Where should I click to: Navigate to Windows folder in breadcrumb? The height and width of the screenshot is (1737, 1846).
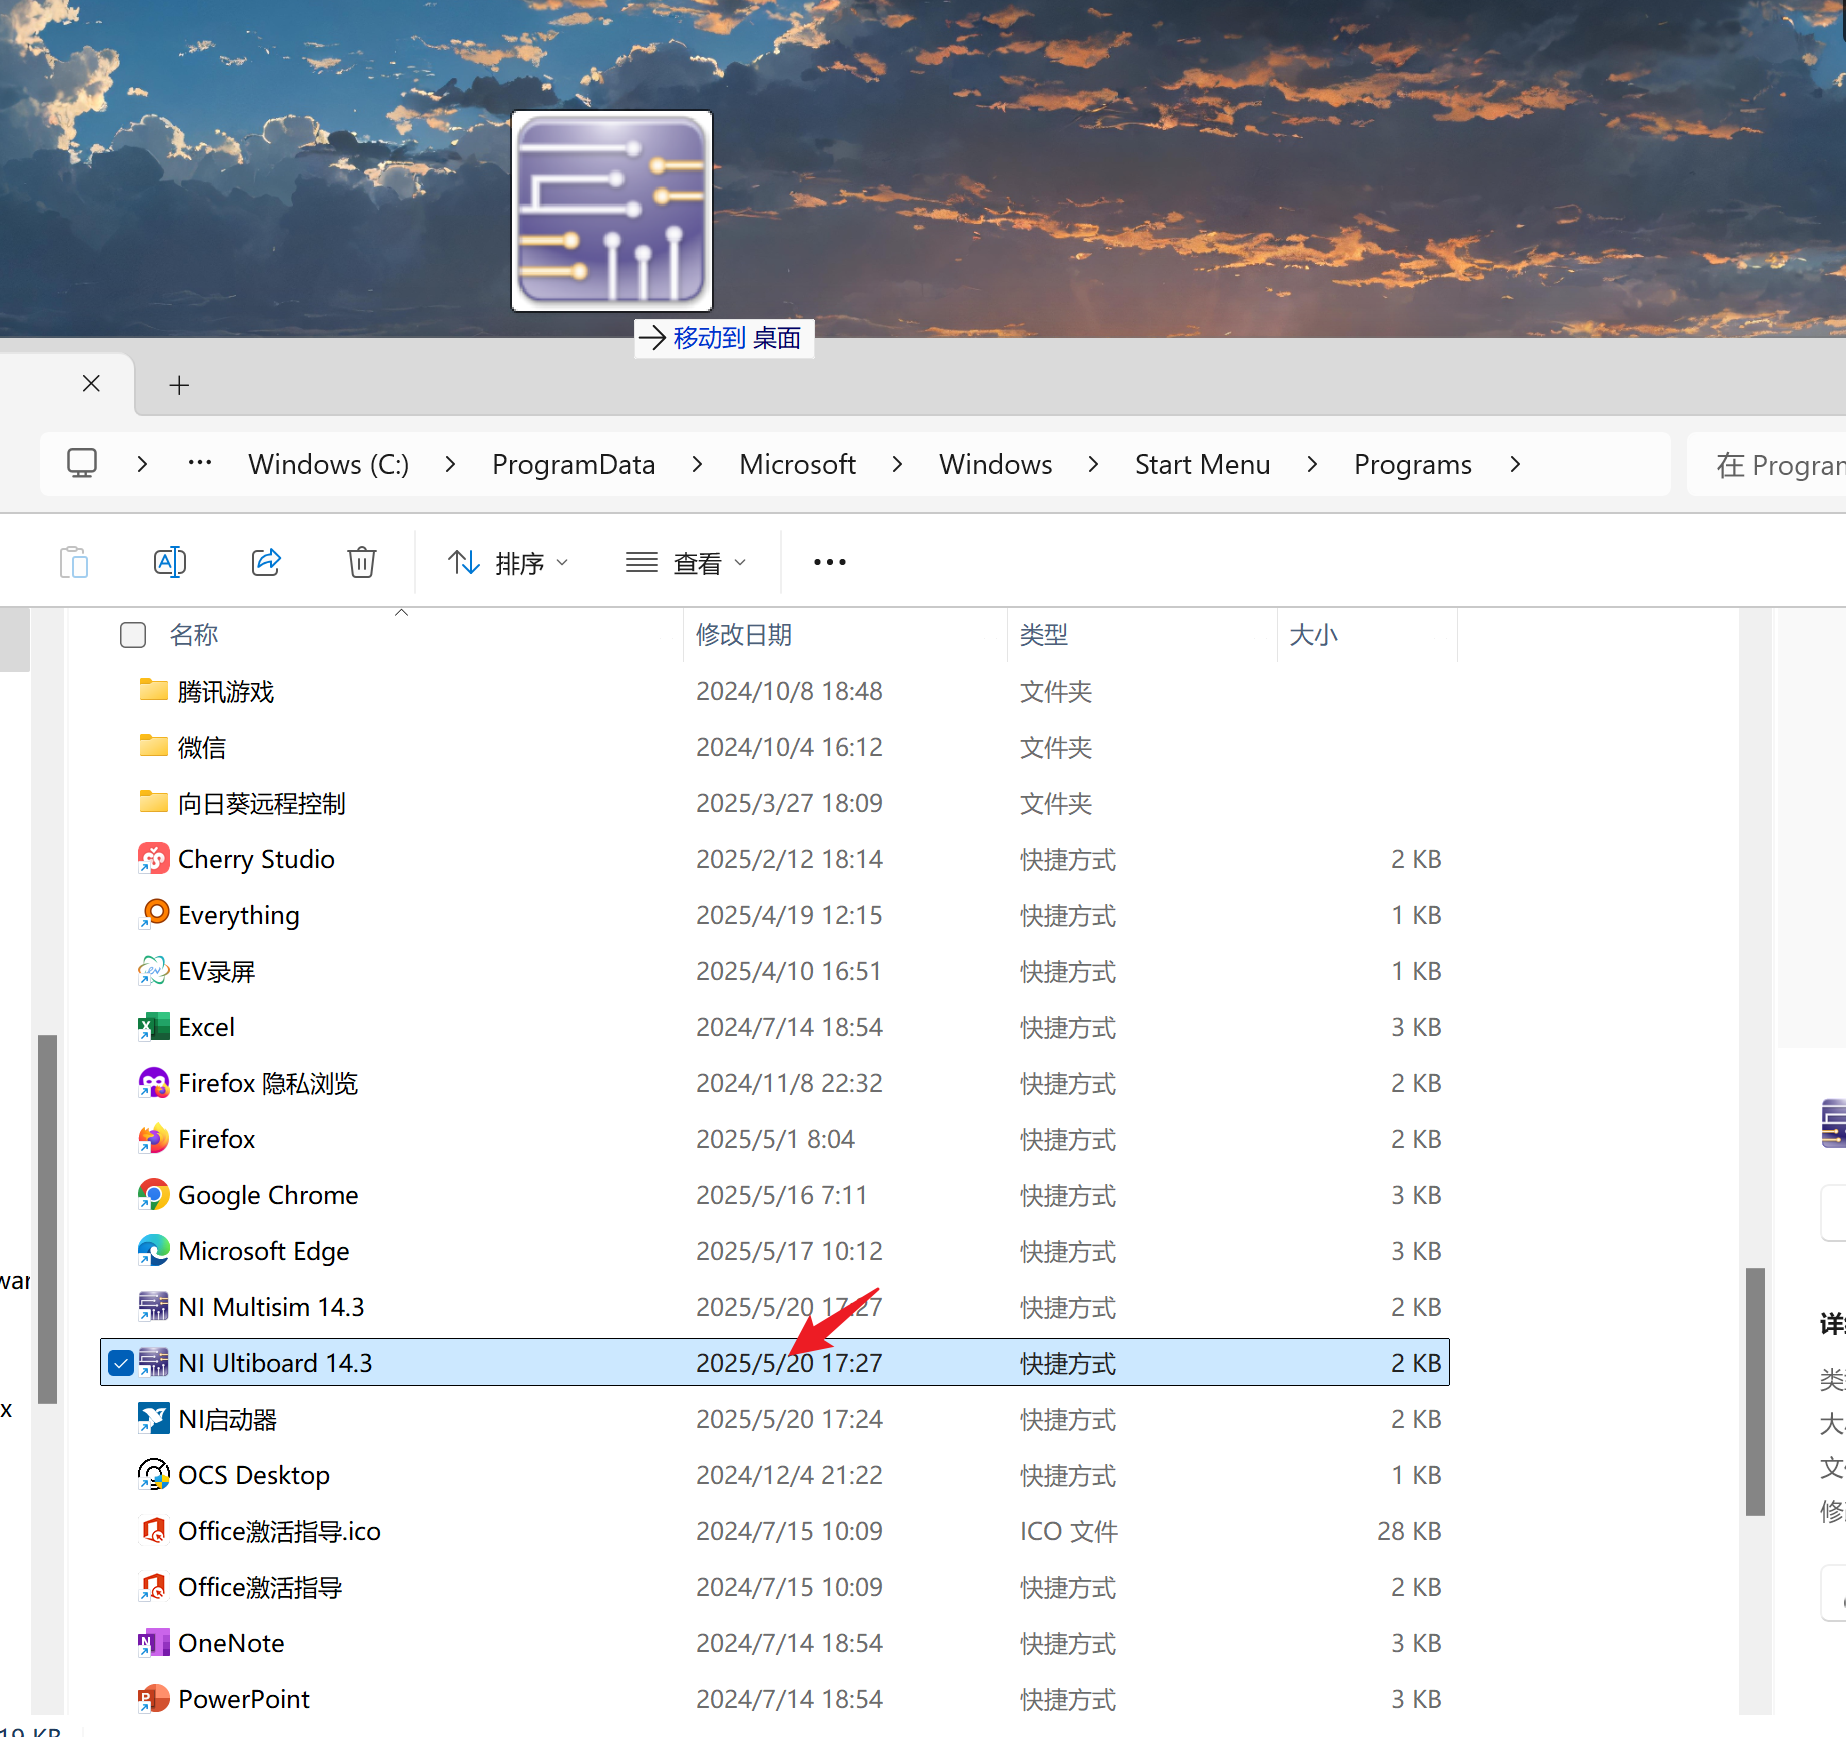pos(996,464)
